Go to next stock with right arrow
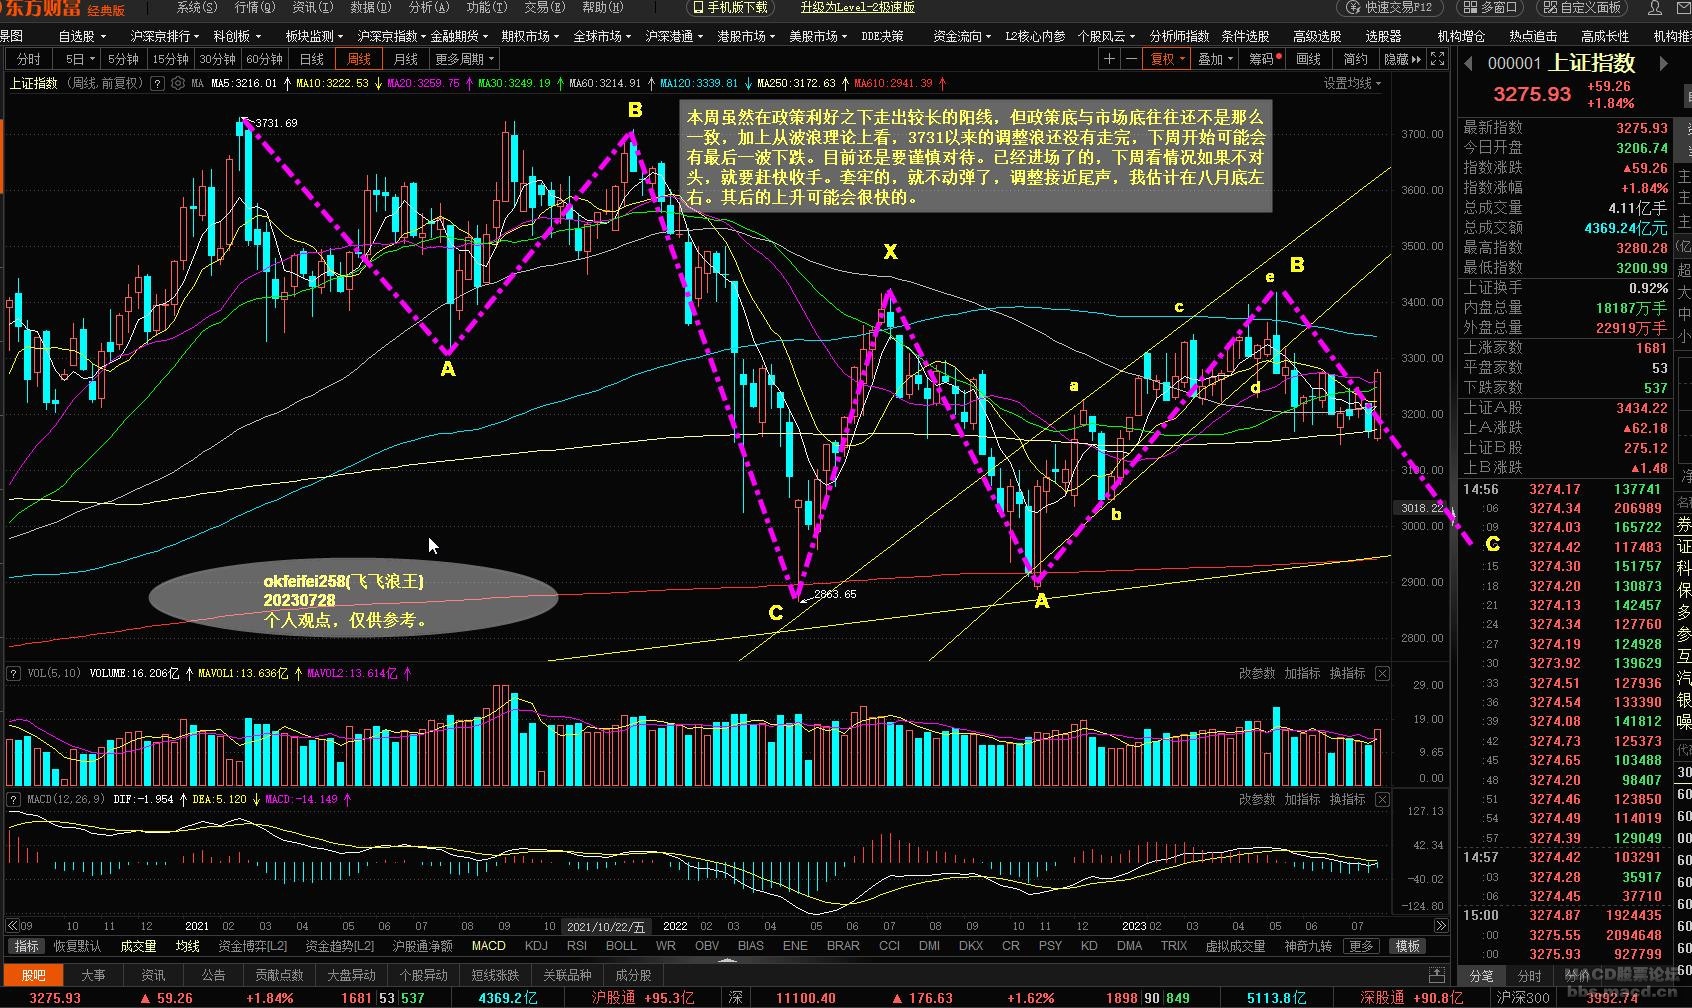This screenshot has width=1692, height=1008. [x=1664, y=63]
